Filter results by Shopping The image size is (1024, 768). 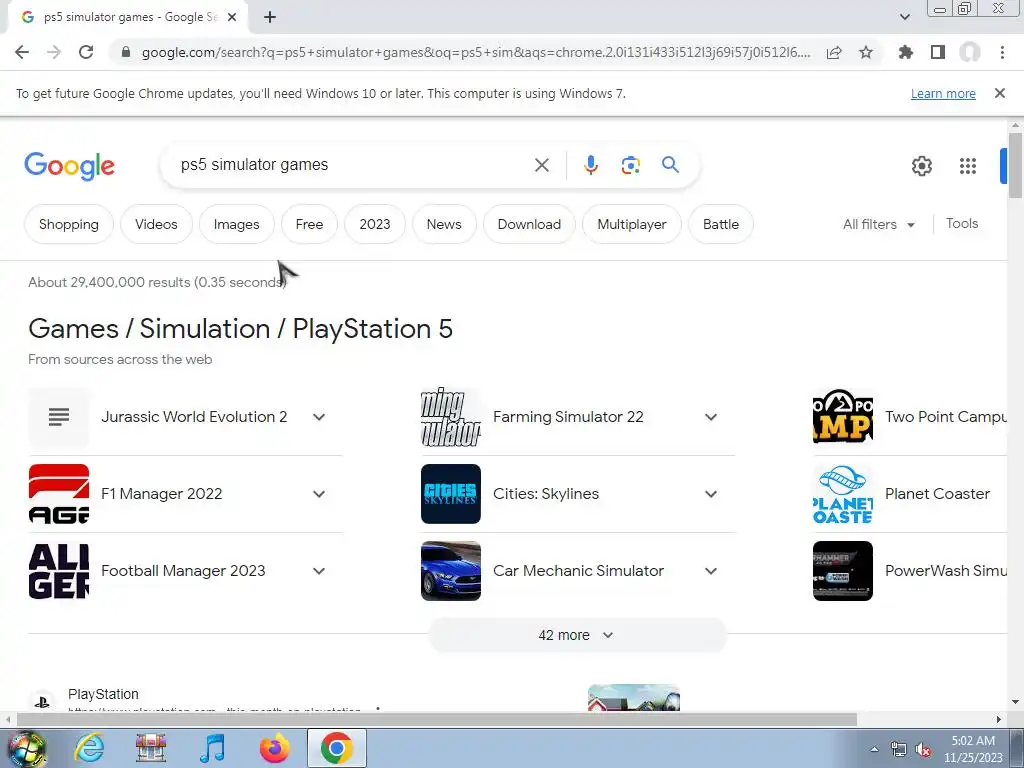coord(69,224)
